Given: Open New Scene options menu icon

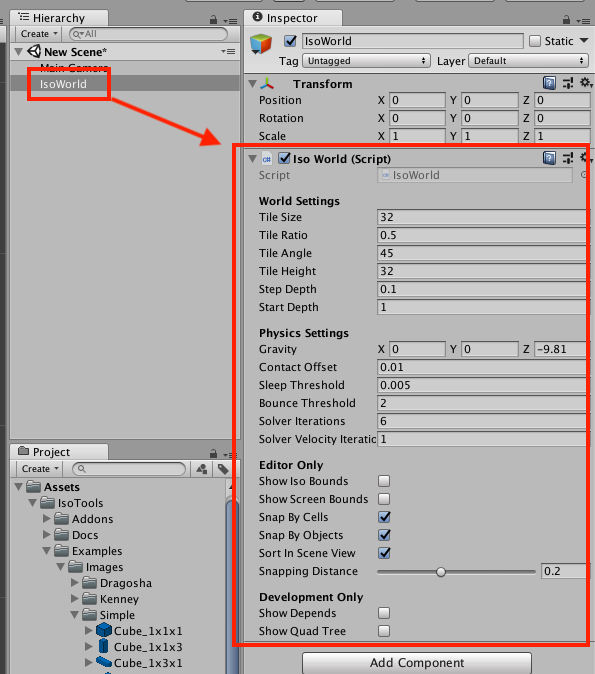Looking at the screenshot, I should click(x=228, y=52).
